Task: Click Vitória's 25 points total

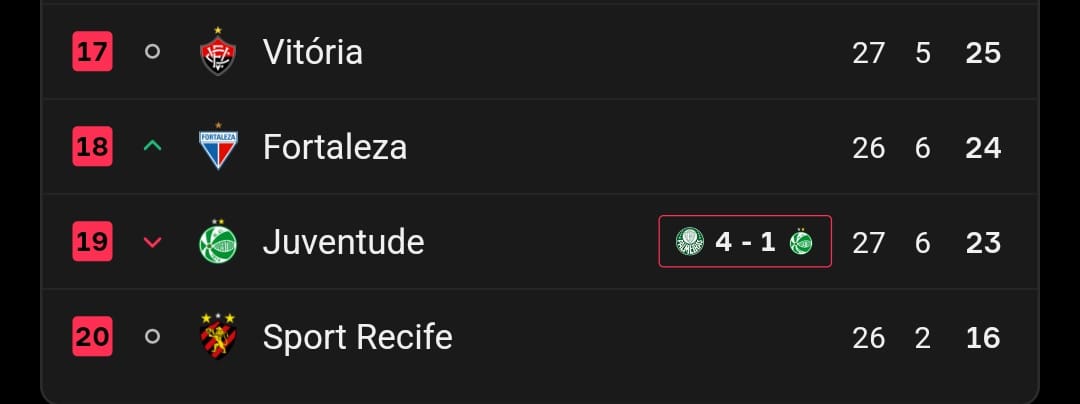Action: (983, 52)
